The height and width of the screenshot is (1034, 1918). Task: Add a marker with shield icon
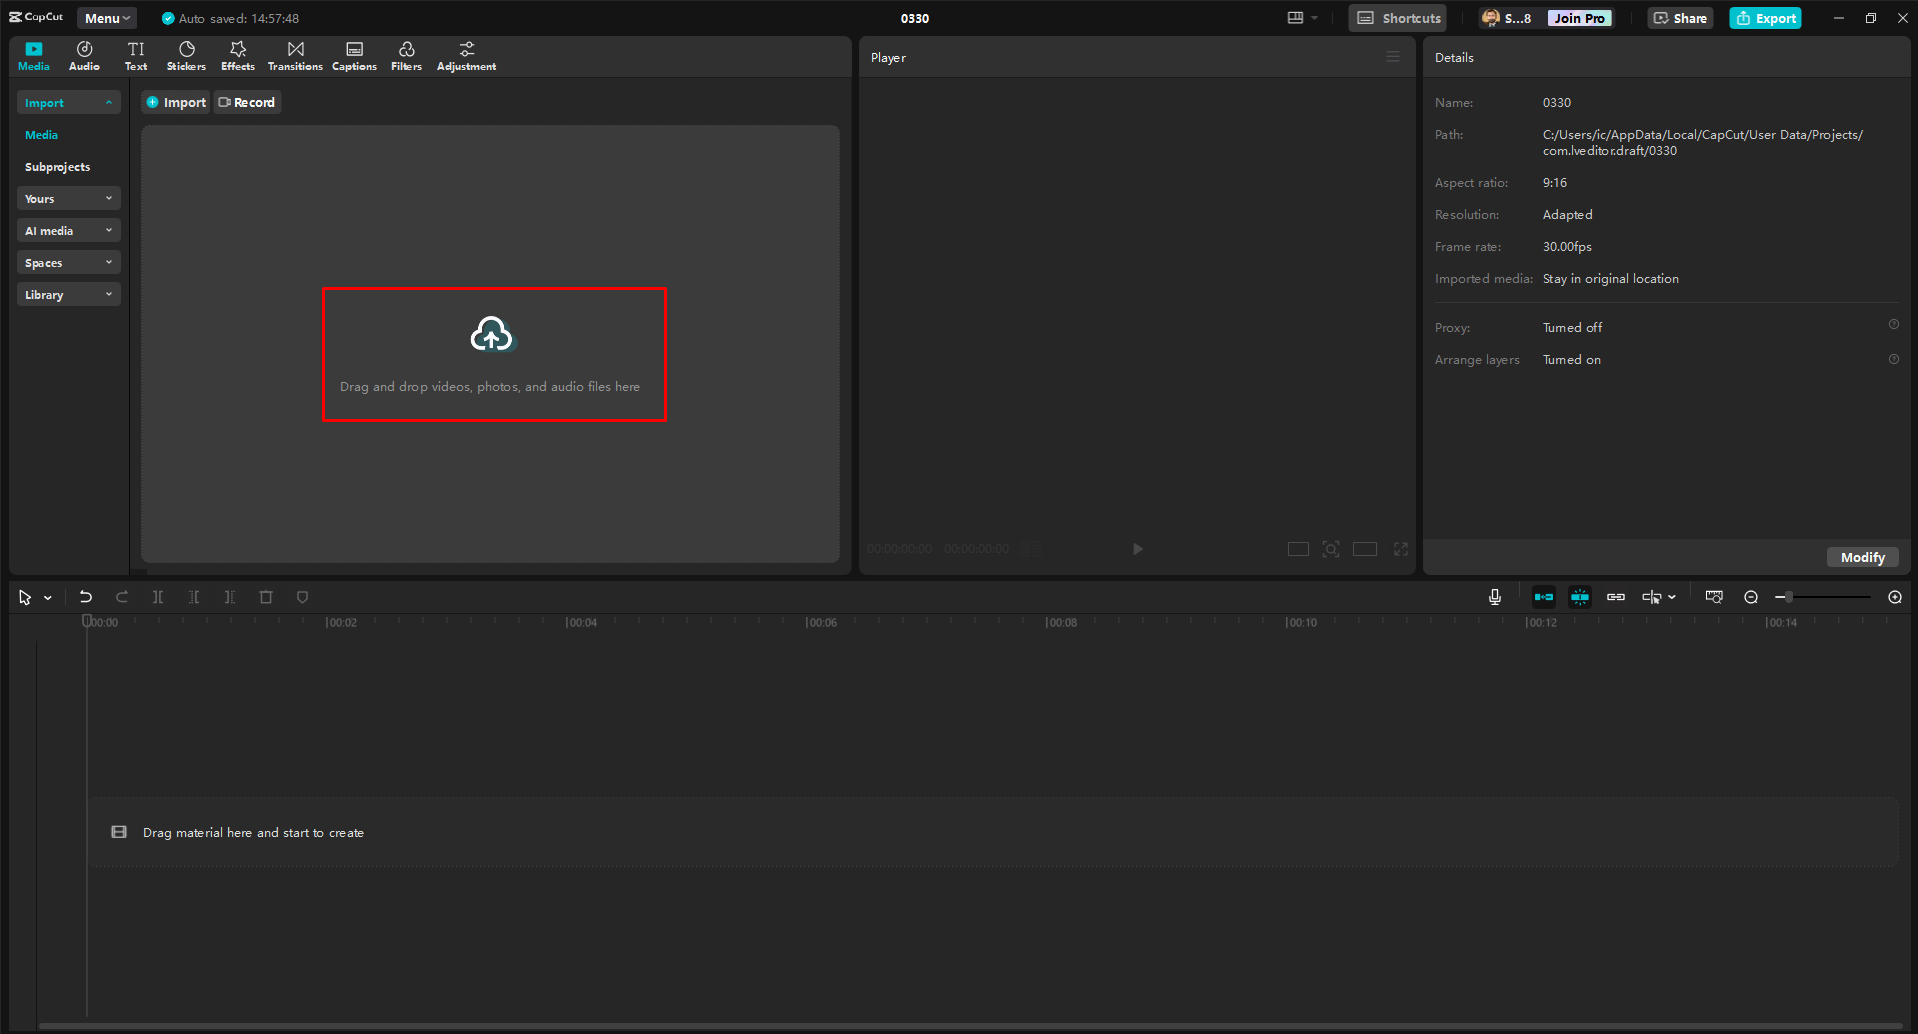click(x=302, y=597)
